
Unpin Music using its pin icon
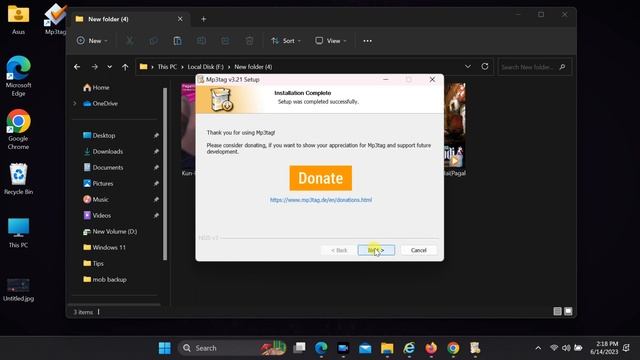pyautogui.click(x=156, y=199)
